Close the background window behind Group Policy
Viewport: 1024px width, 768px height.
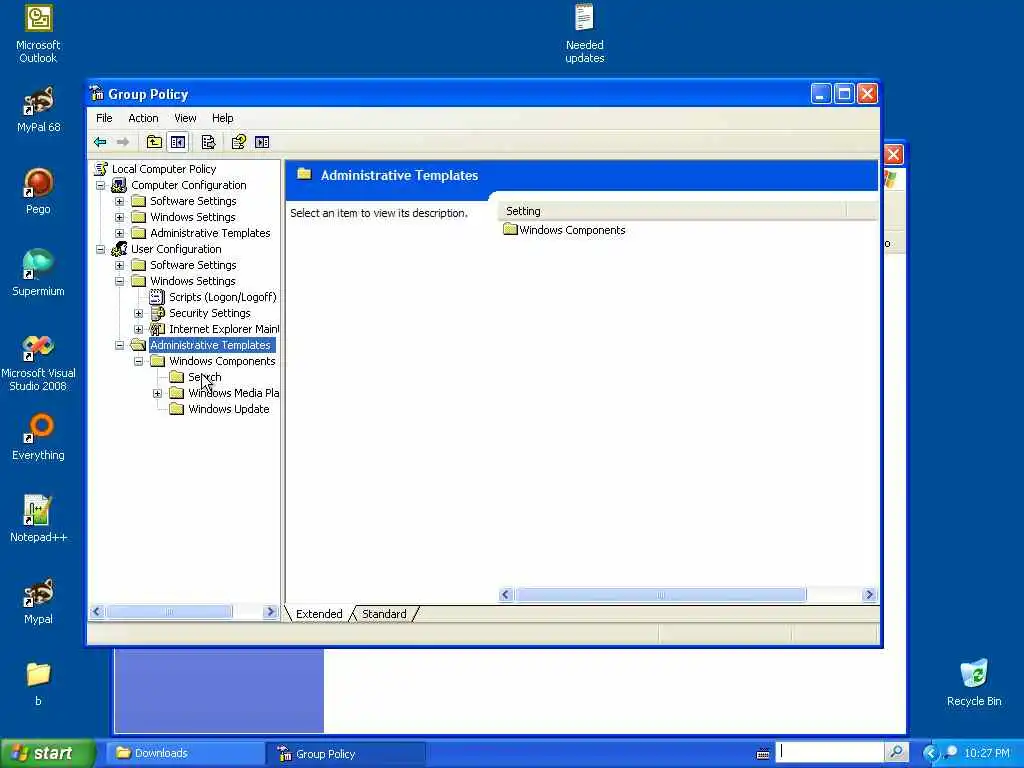pos(893,155)
